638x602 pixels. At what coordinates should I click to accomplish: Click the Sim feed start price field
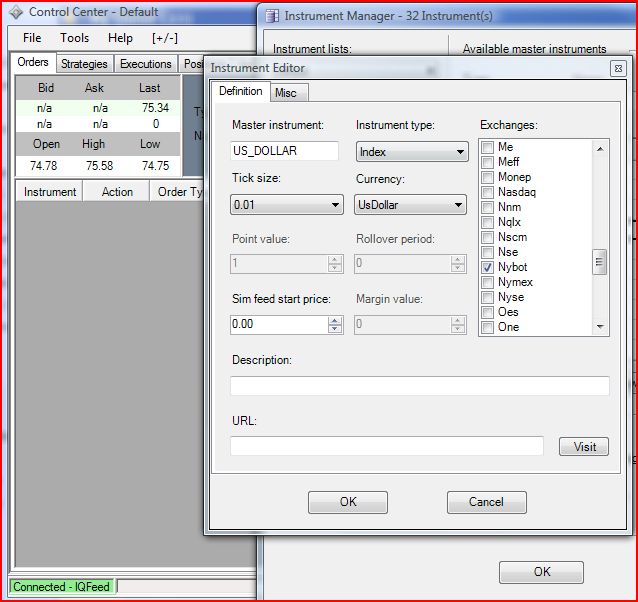pos(279,325)
